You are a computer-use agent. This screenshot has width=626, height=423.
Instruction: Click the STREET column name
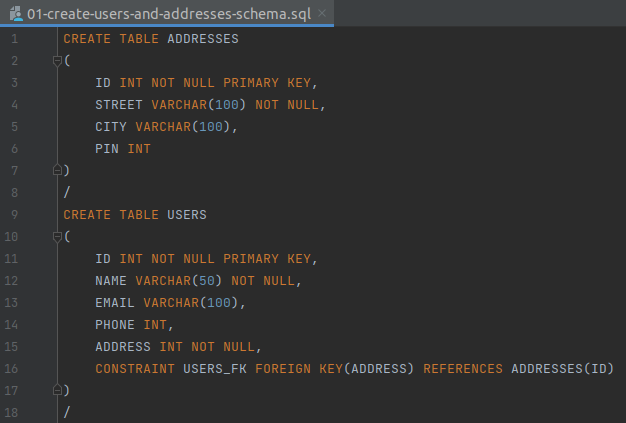tap(119, 105)
